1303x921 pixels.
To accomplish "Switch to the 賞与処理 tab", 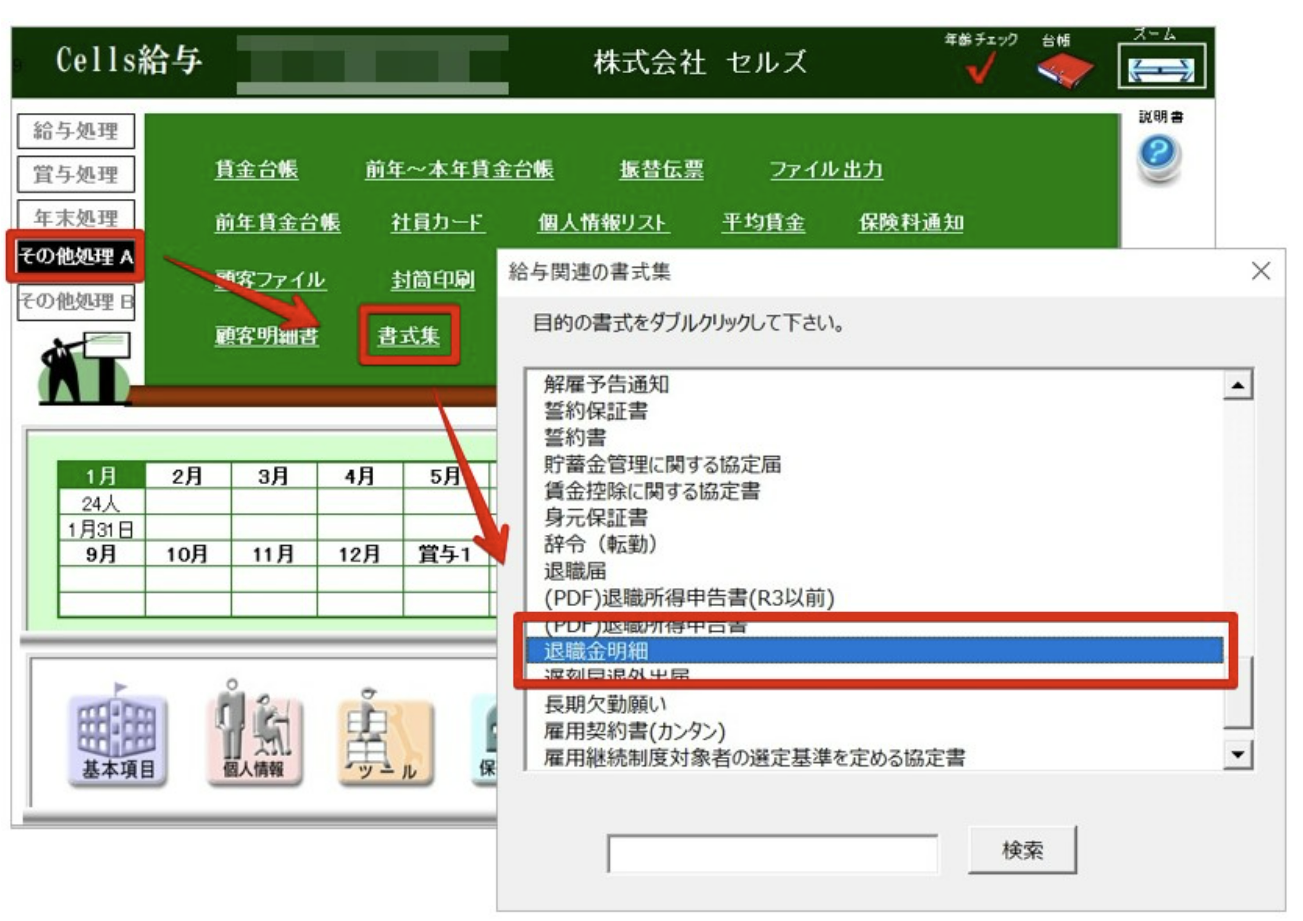I will (76, 175).
